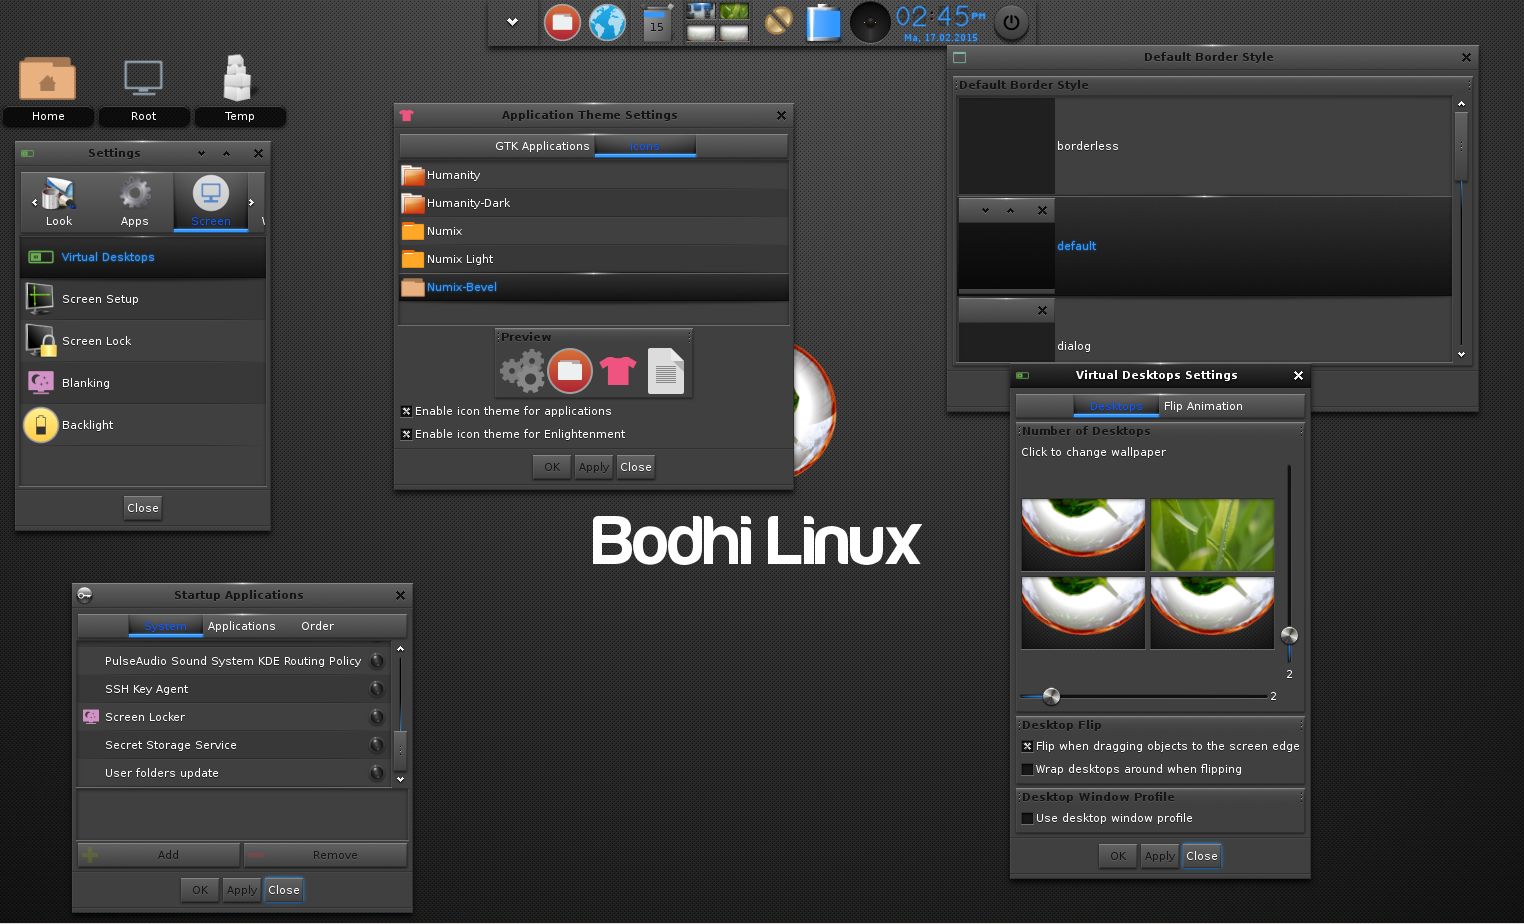The height and width of the screenshot is (924, 1524).
Task: Enable Wrap desktops around when flipping
Action: point(1027,769)
